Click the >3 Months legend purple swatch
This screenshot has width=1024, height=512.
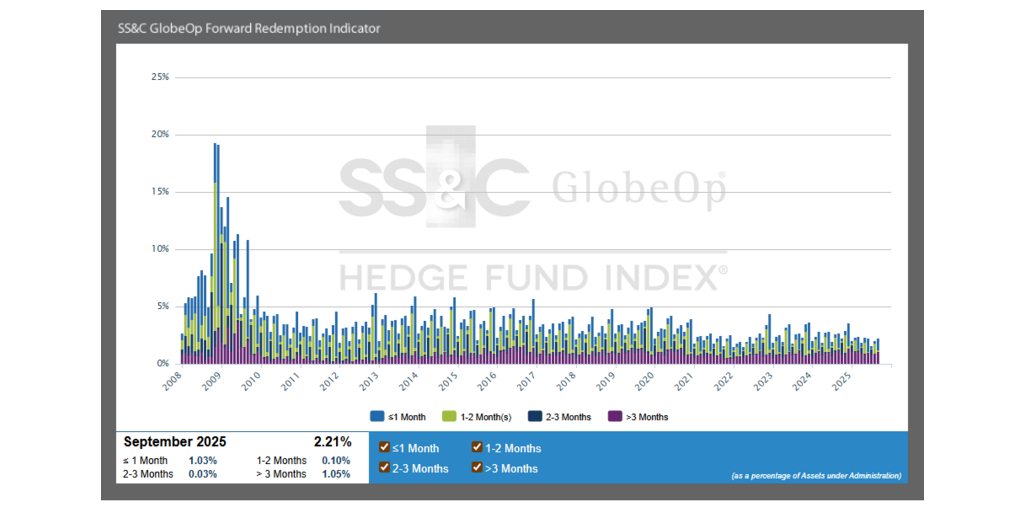point(614,417)
